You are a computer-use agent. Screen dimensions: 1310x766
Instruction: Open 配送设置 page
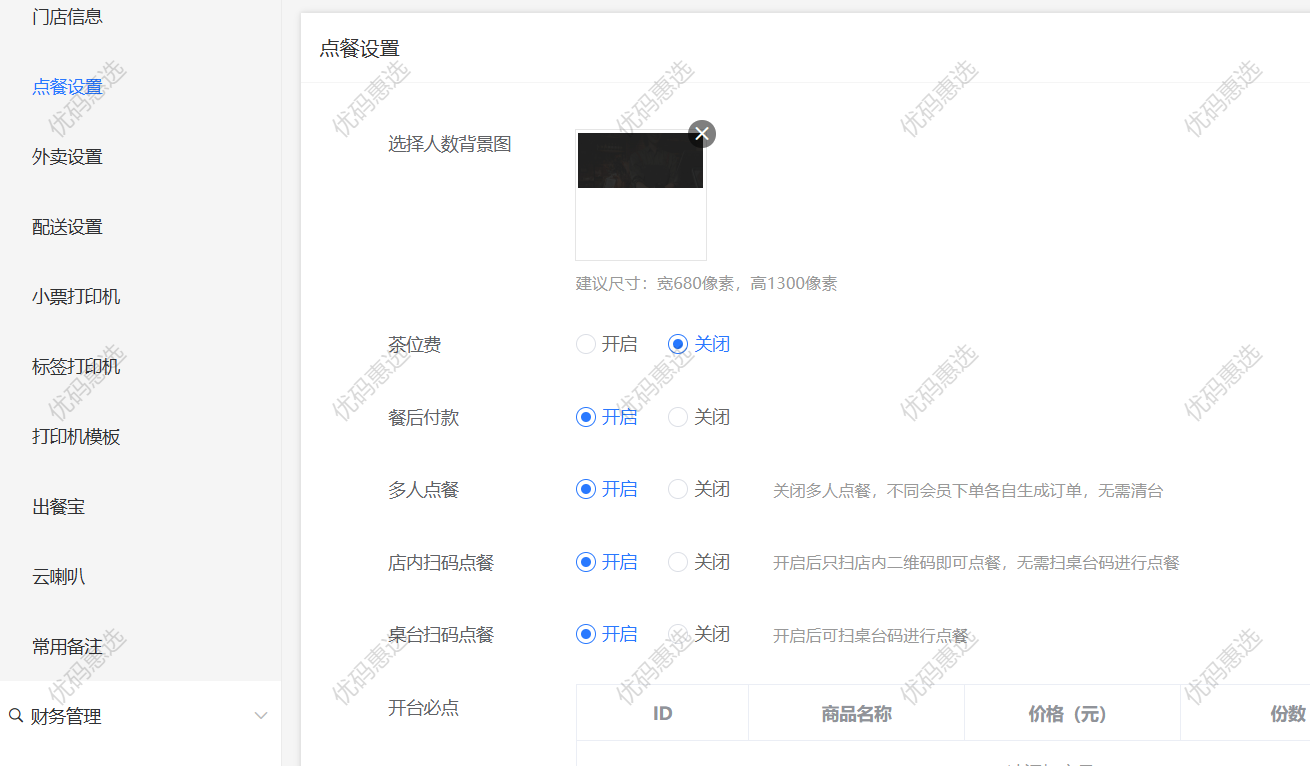pos(67,227)
